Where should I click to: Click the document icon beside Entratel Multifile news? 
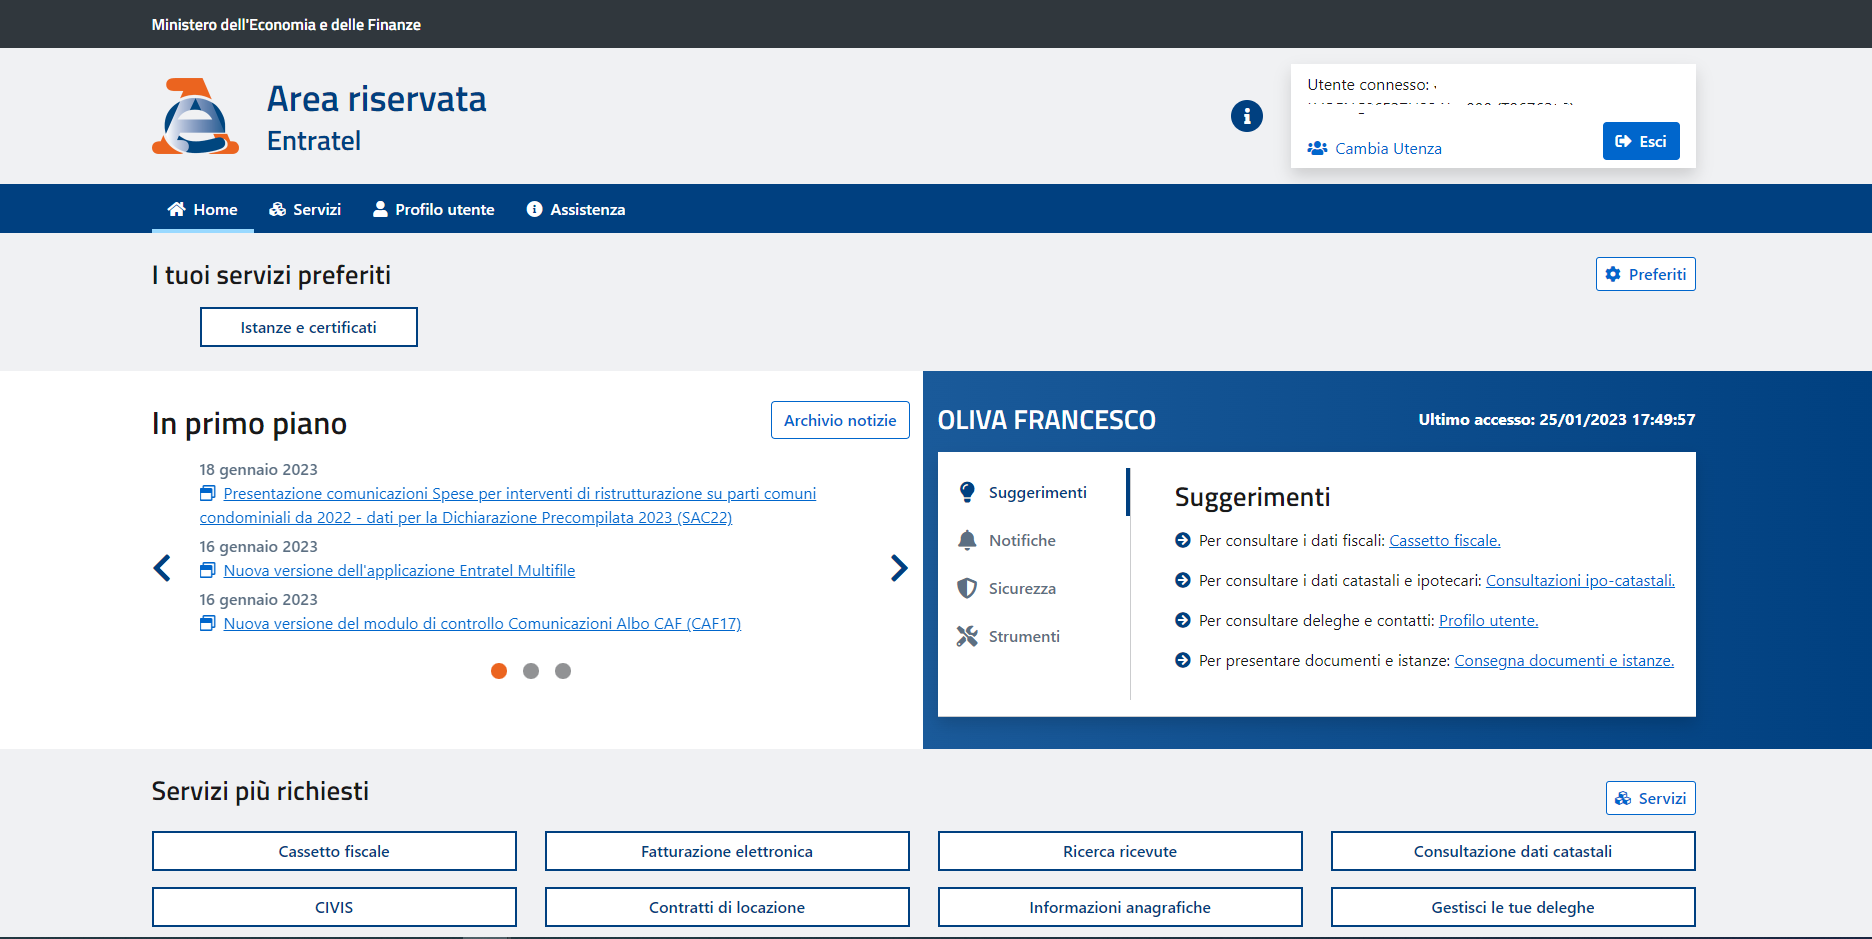coord(208,570)
